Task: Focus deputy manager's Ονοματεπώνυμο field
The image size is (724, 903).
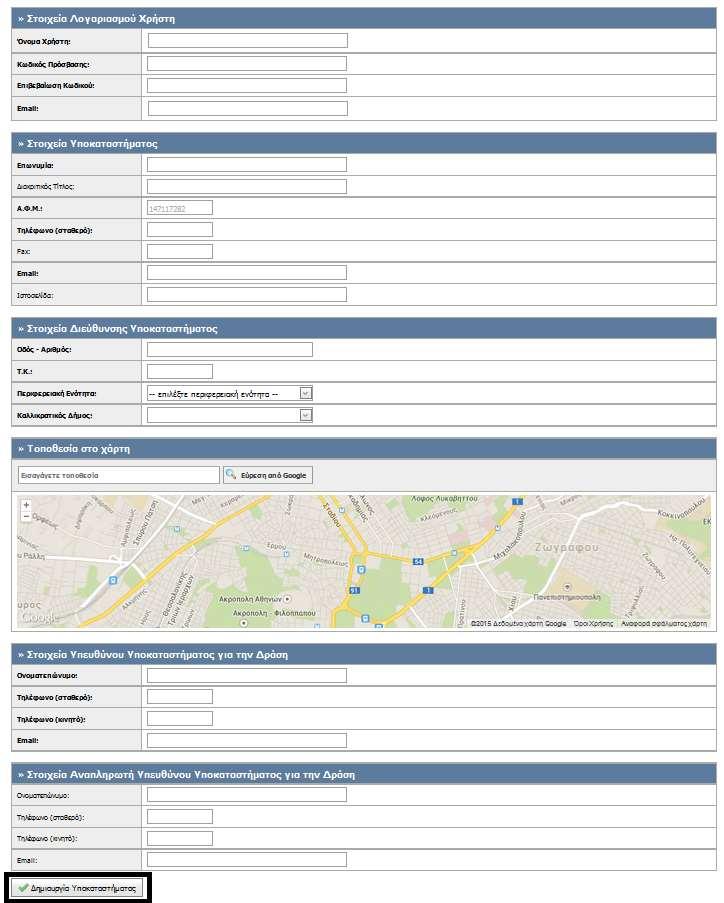Action: coord(247,795)
